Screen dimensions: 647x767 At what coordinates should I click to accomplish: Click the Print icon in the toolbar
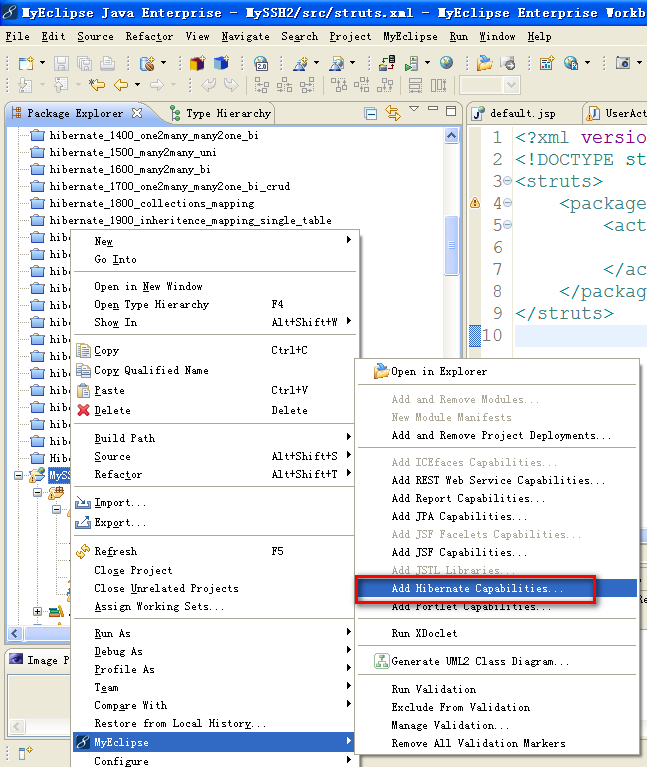pyautogui.click(x=108, y=63)
